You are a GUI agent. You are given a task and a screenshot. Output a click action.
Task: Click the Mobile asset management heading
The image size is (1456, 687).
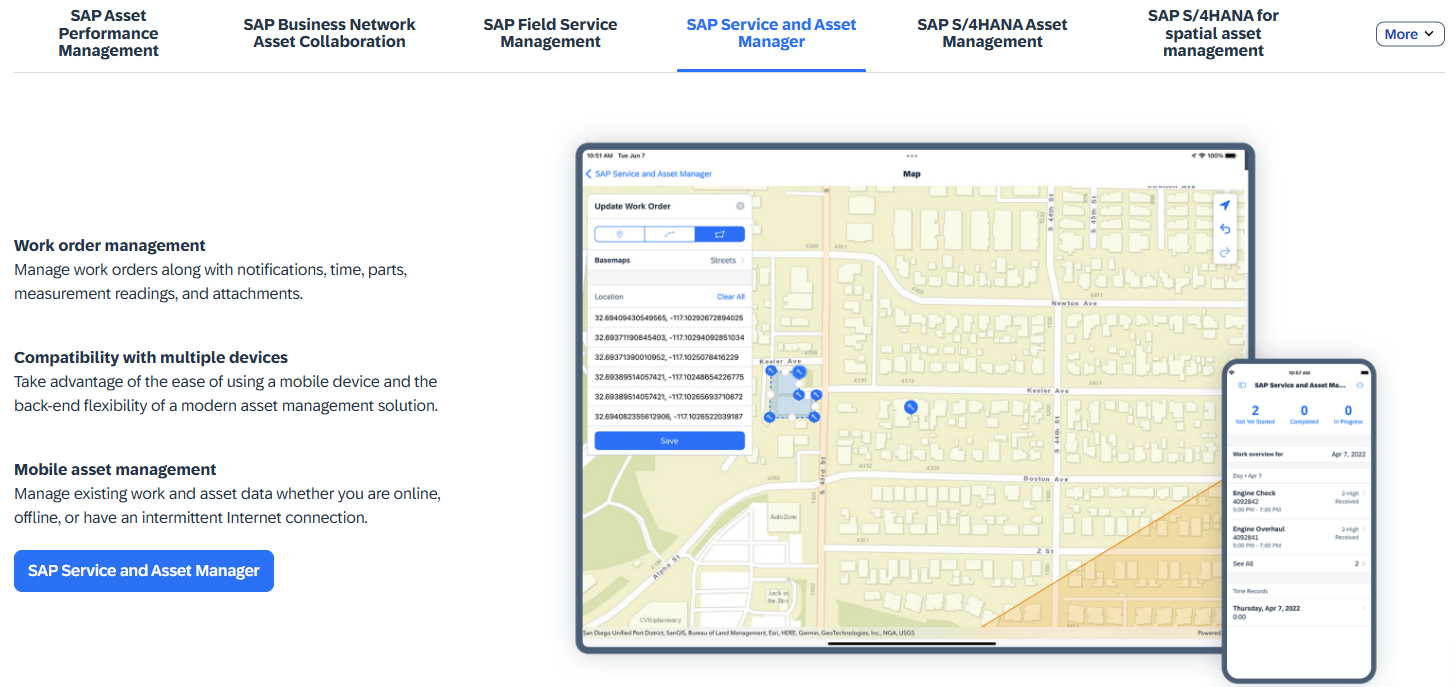pyautogui.click(x=115, y=469)
